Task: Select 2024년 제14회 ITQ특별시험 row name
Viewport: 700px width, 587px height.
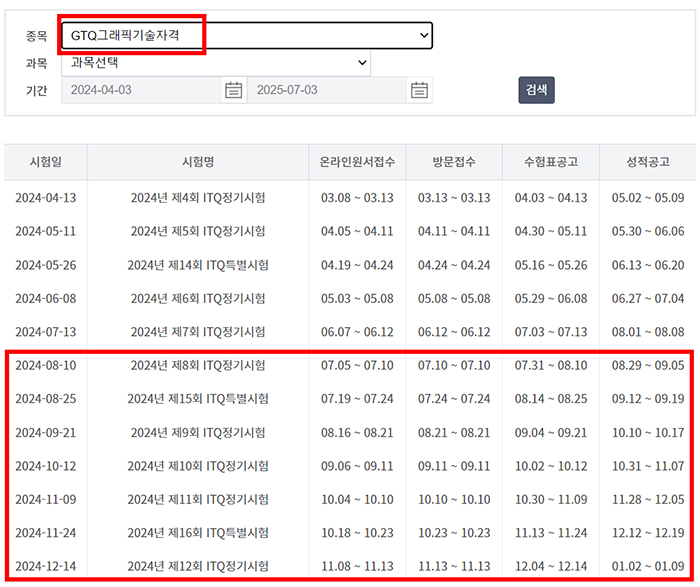Action: [198, 265]
